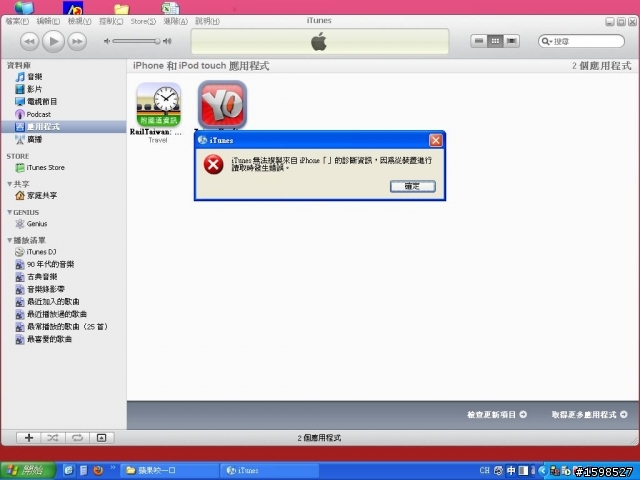Screen dimensions: 640x480
Task: Open the 檔案(F) menu
Action: coord(17,21)
